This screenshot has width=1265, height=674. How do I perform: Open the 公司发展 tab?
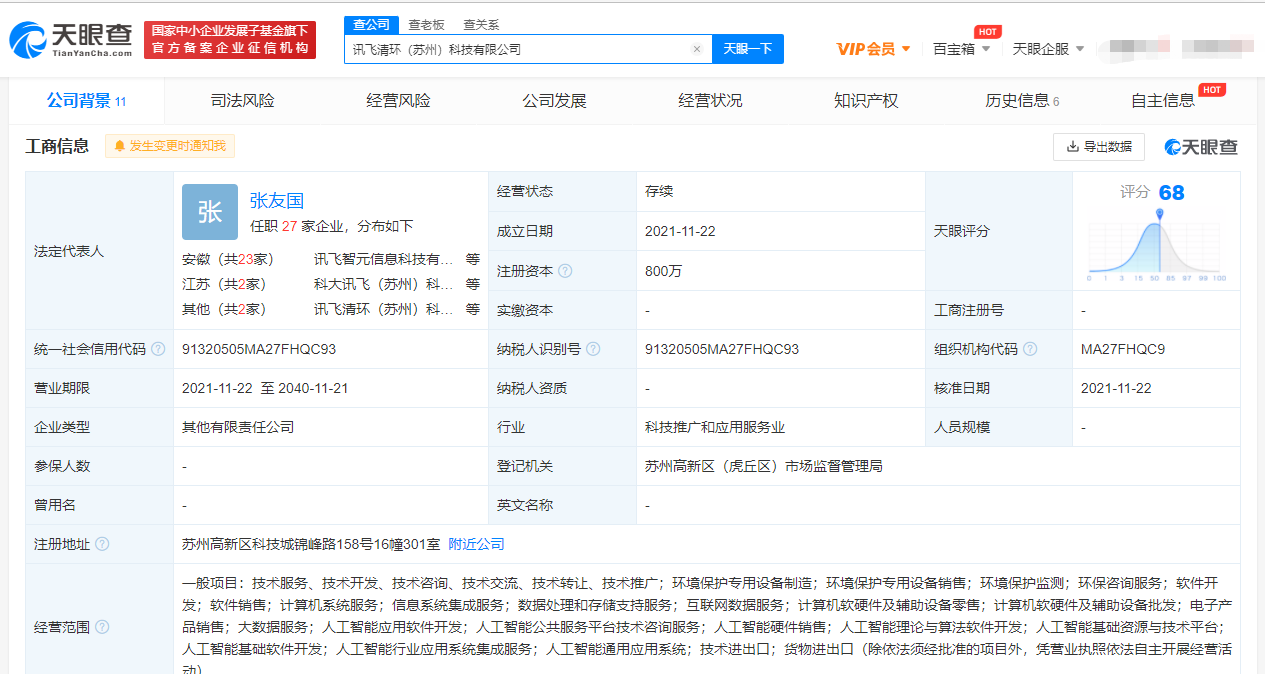tap(554, 100)
